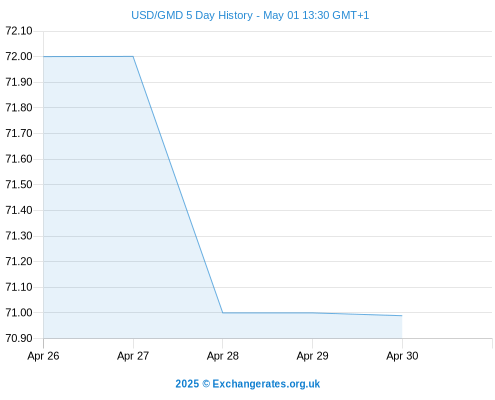495x400 pixels.
Task: Click the line start point at Apr 26
Action: click(44, 56)
